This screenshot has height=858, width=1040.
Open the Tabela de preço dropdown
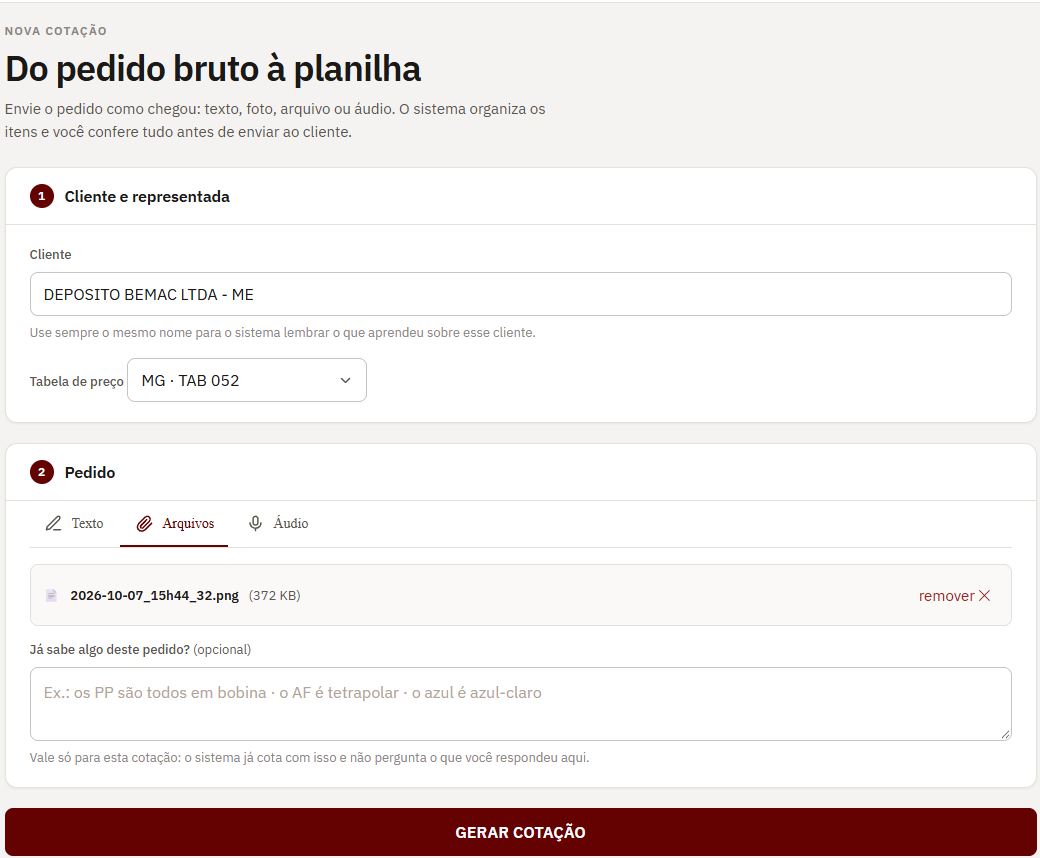coord(247,380)
